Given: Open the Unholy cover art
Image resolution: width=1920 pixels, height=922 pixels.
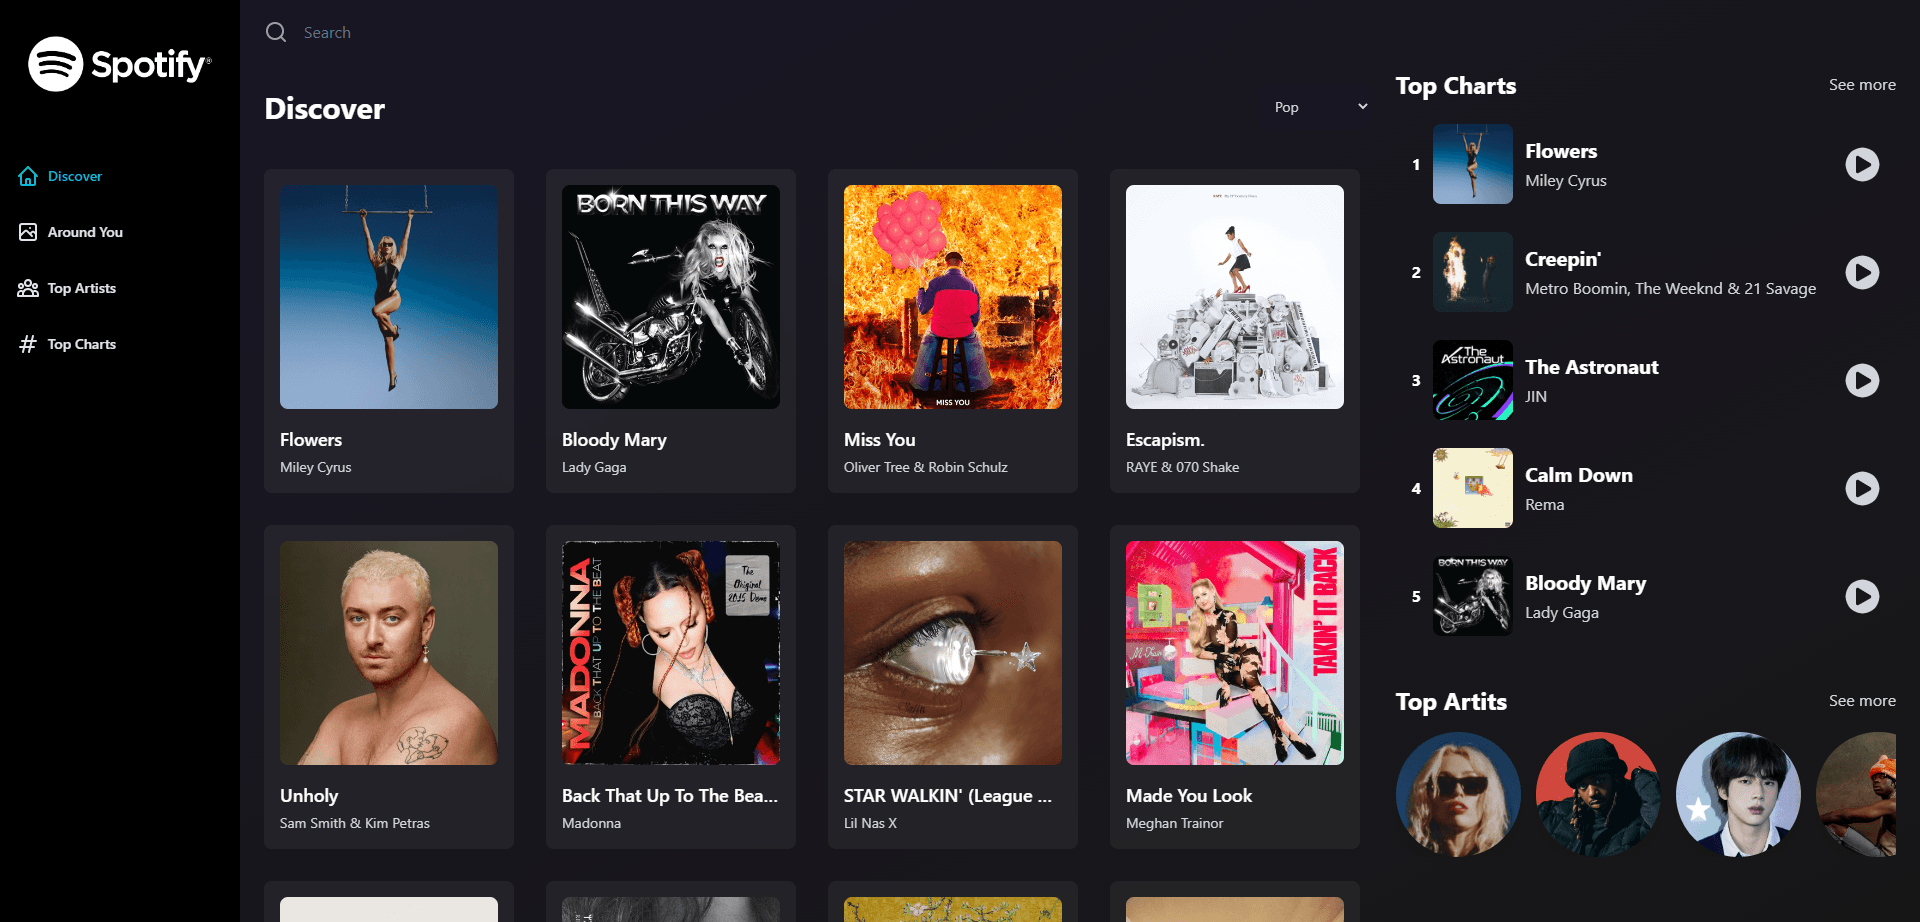Looking at the screenshot, I should (389, 653).
